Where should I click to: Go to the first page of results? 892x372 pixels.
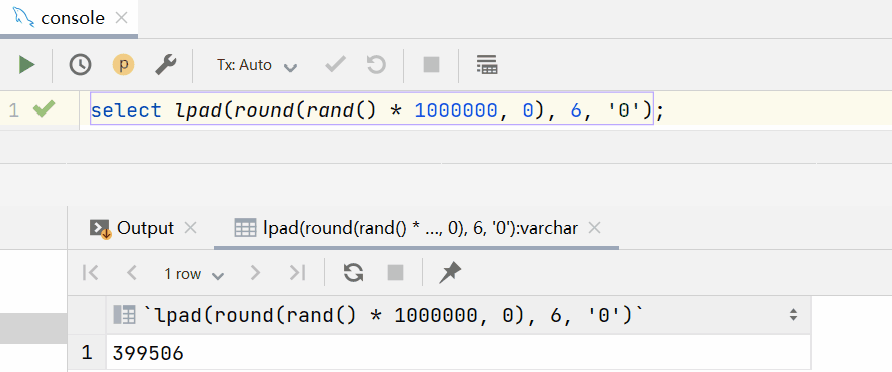click(x=90, y=274)
